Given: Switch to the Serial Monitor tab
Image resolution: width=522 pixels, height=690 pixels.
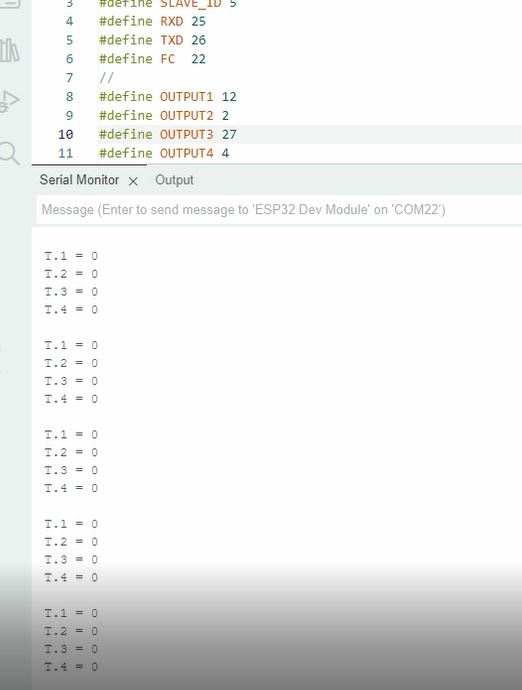Looking at the screenshot, I should pyautogui.click(x=79, y=180).
